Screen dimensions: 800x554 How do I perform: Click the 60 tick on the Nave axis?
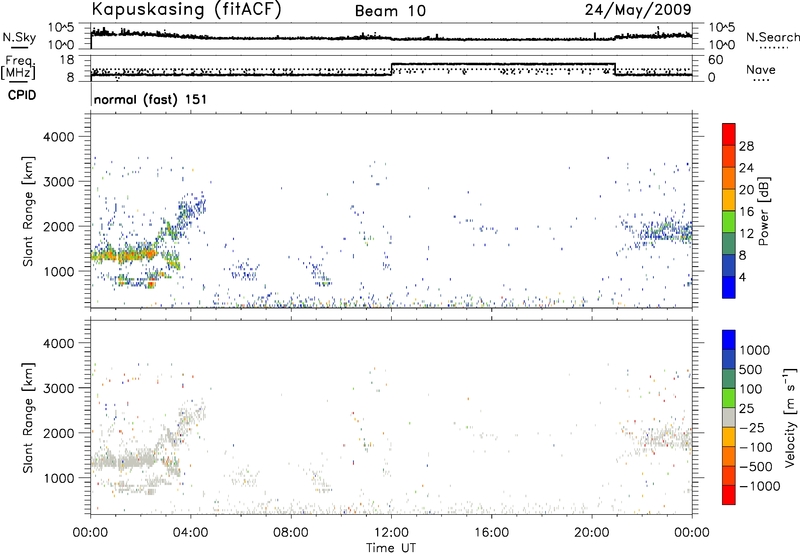click(x=715, y=60)
